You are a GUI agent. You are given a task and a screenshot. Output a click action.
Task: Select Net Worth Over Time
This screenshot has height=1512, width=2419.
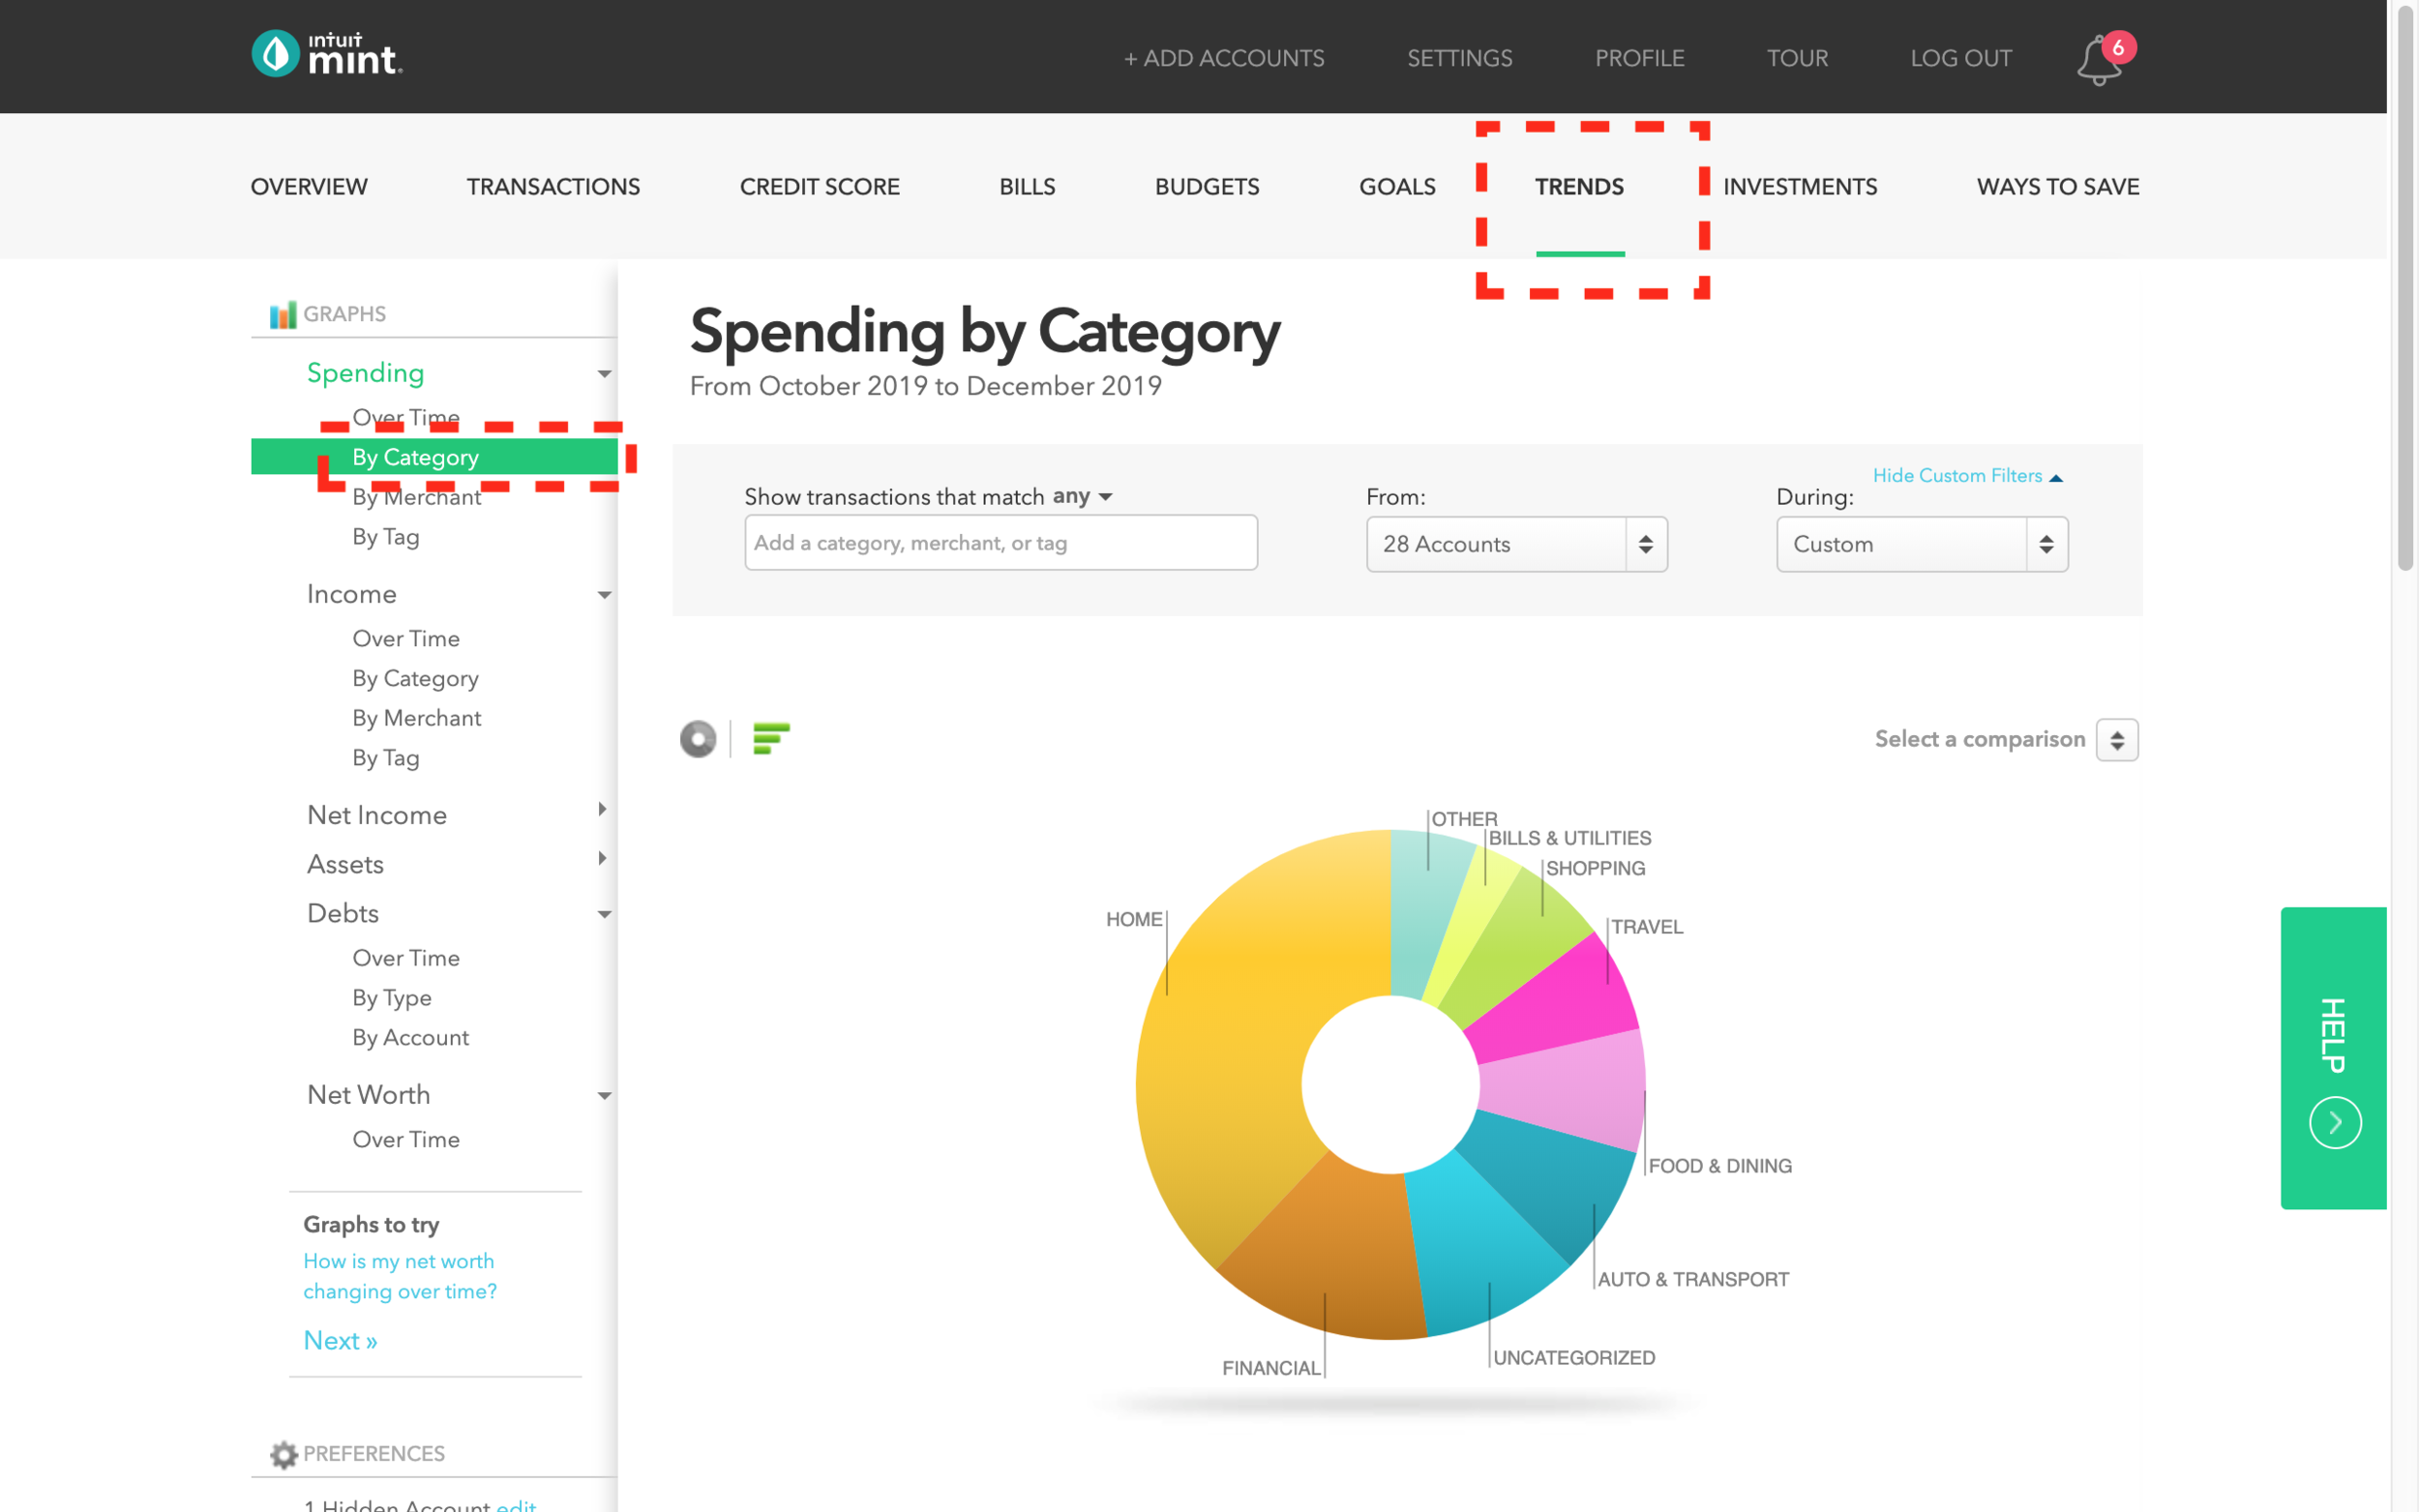(x=405, y=1138)
